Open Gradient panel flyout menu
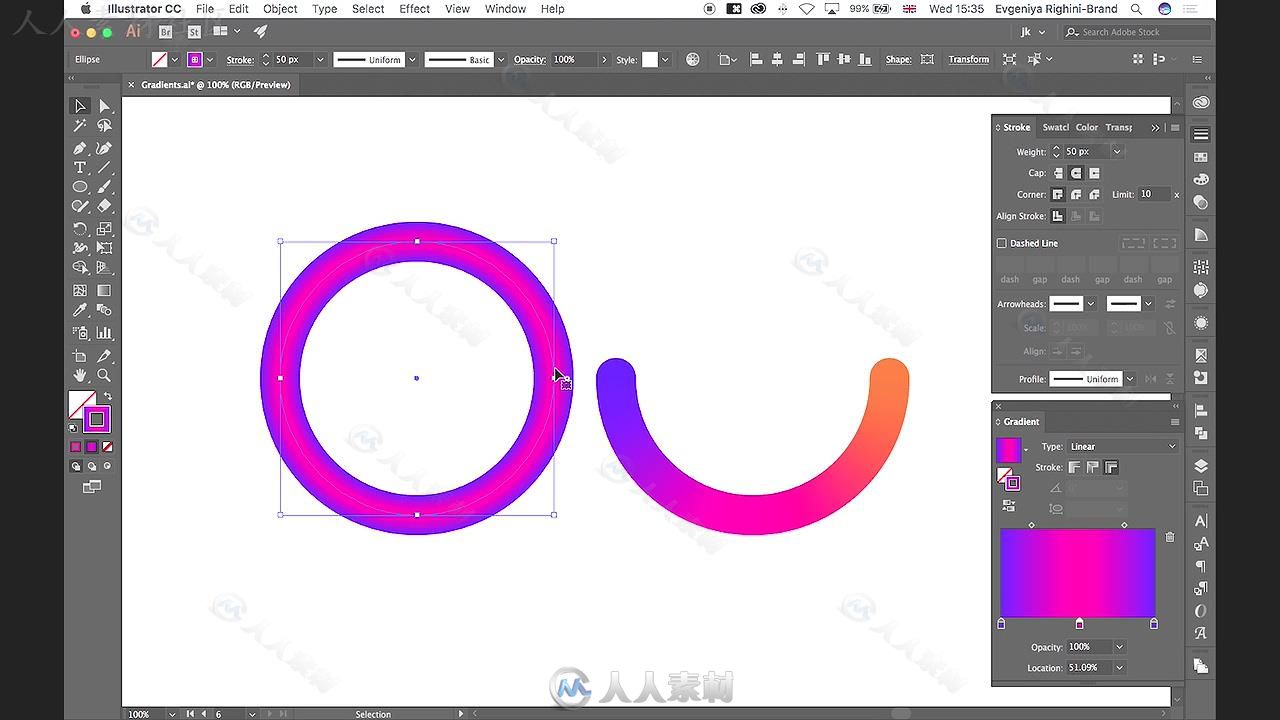This screenshot has width=1280, height=720. pyautogui.click(x=1175, y=422)
